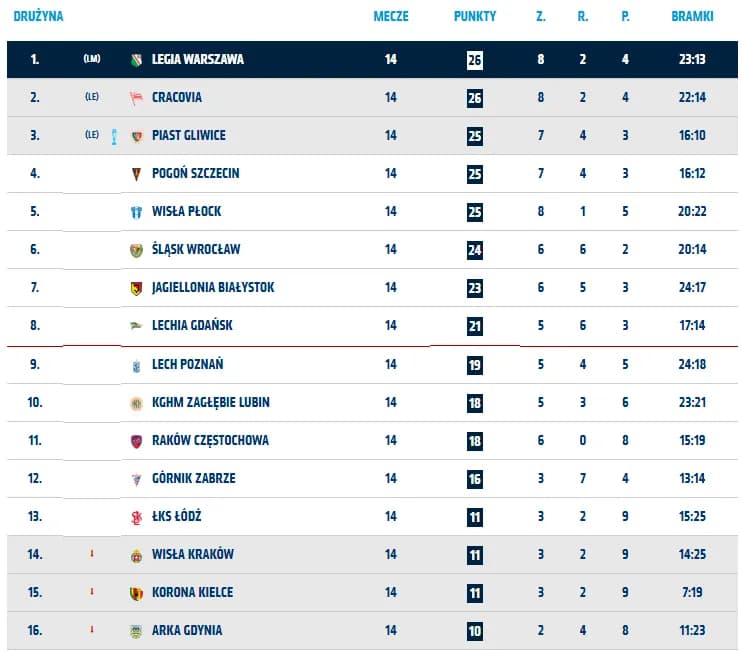Click the Korona Kielce club crest

[137, 593]
